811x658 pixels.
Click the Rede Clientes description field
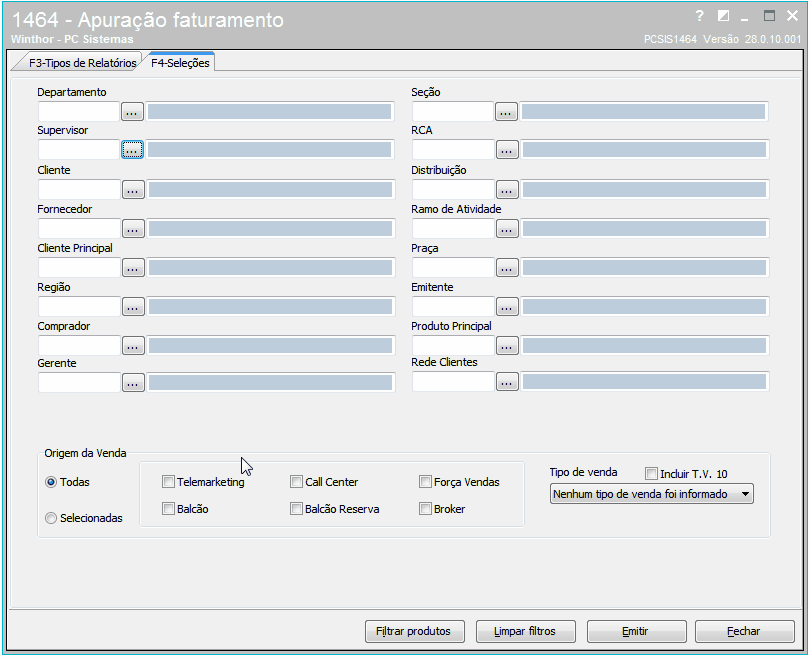coord(644,382)
